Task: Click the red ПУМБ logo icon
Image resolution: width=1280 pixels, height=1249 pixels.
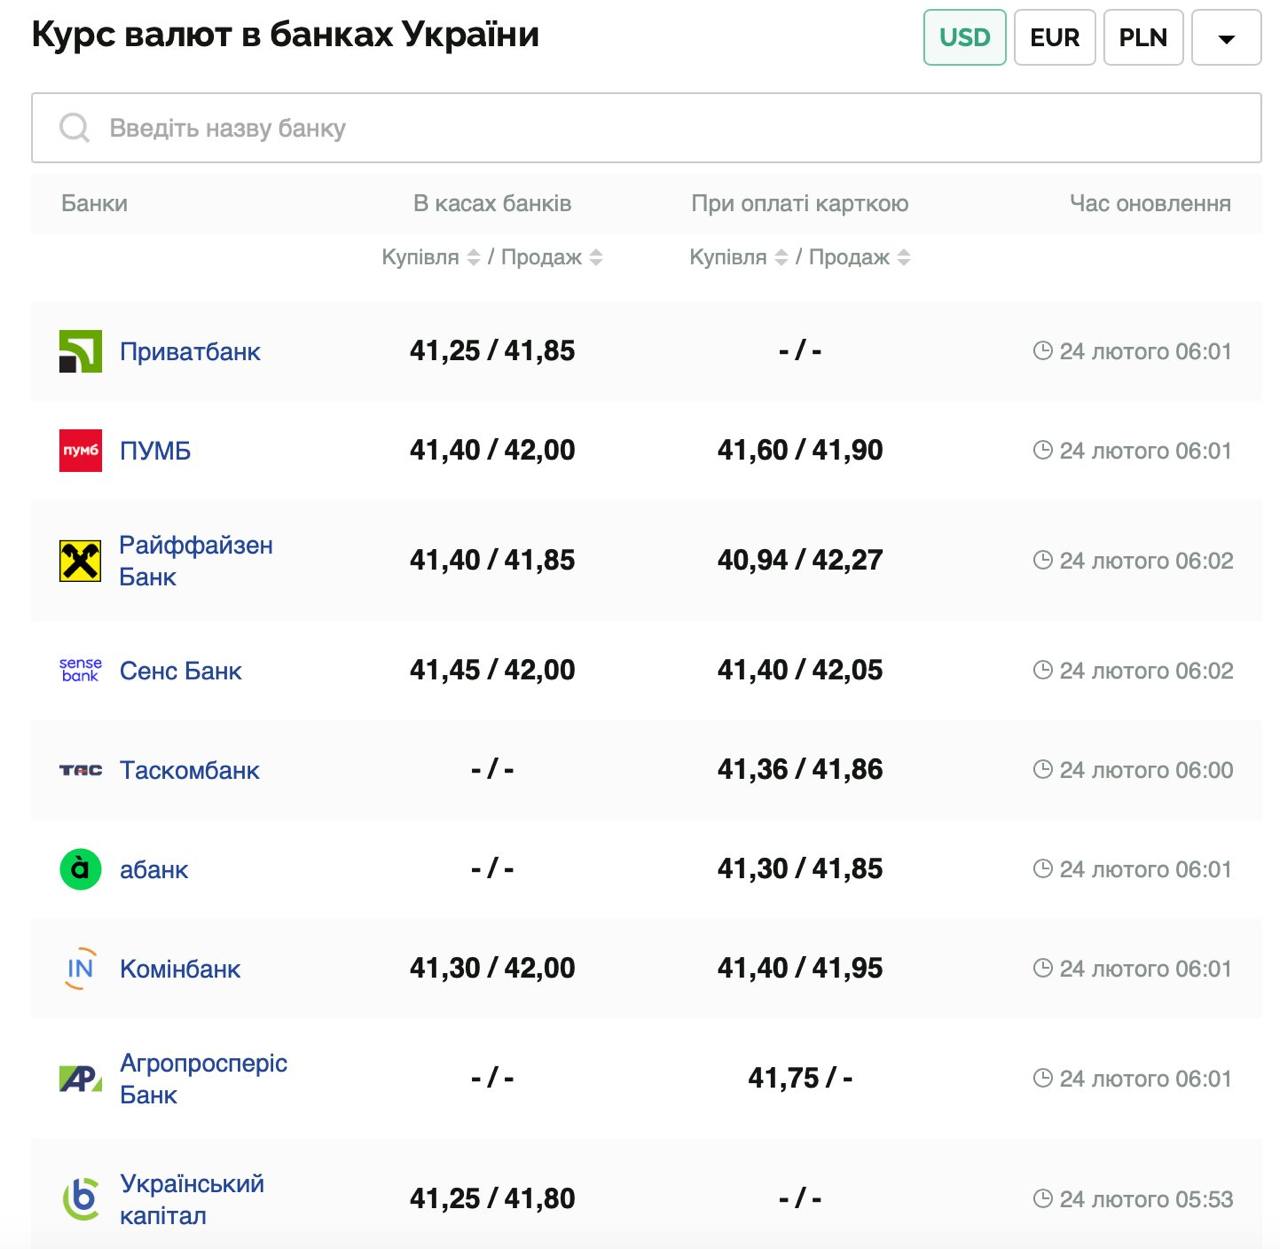Action: point(80,450)
